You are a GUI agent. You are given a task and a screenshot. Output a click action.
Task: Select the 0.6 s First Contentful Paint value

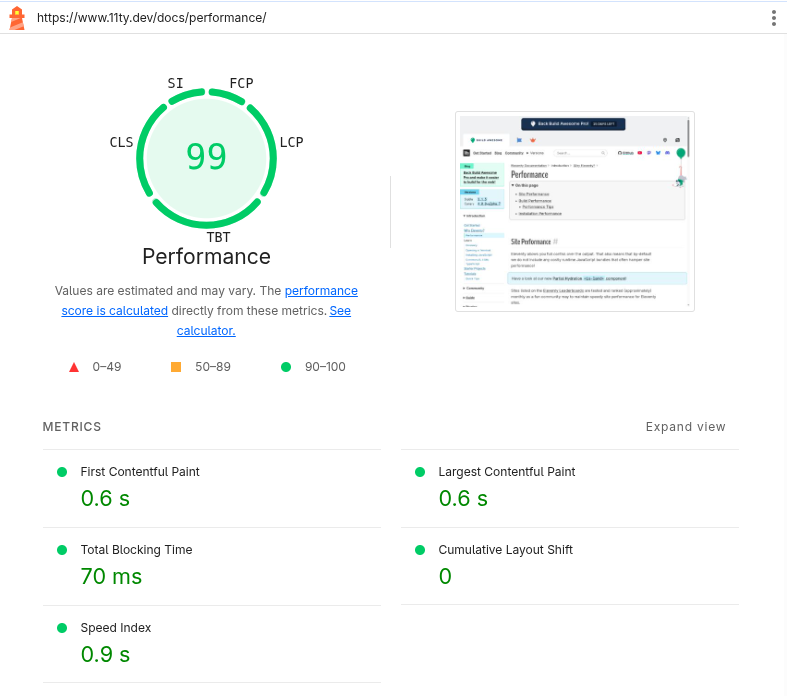[105, 498]
